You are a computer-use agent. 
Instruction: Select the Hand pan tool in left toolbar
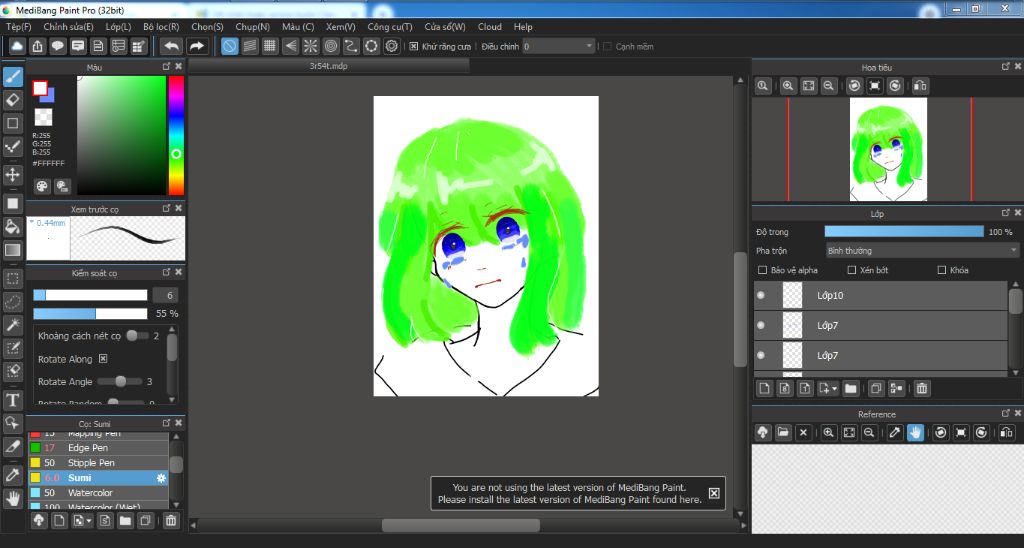coord(12,498)
